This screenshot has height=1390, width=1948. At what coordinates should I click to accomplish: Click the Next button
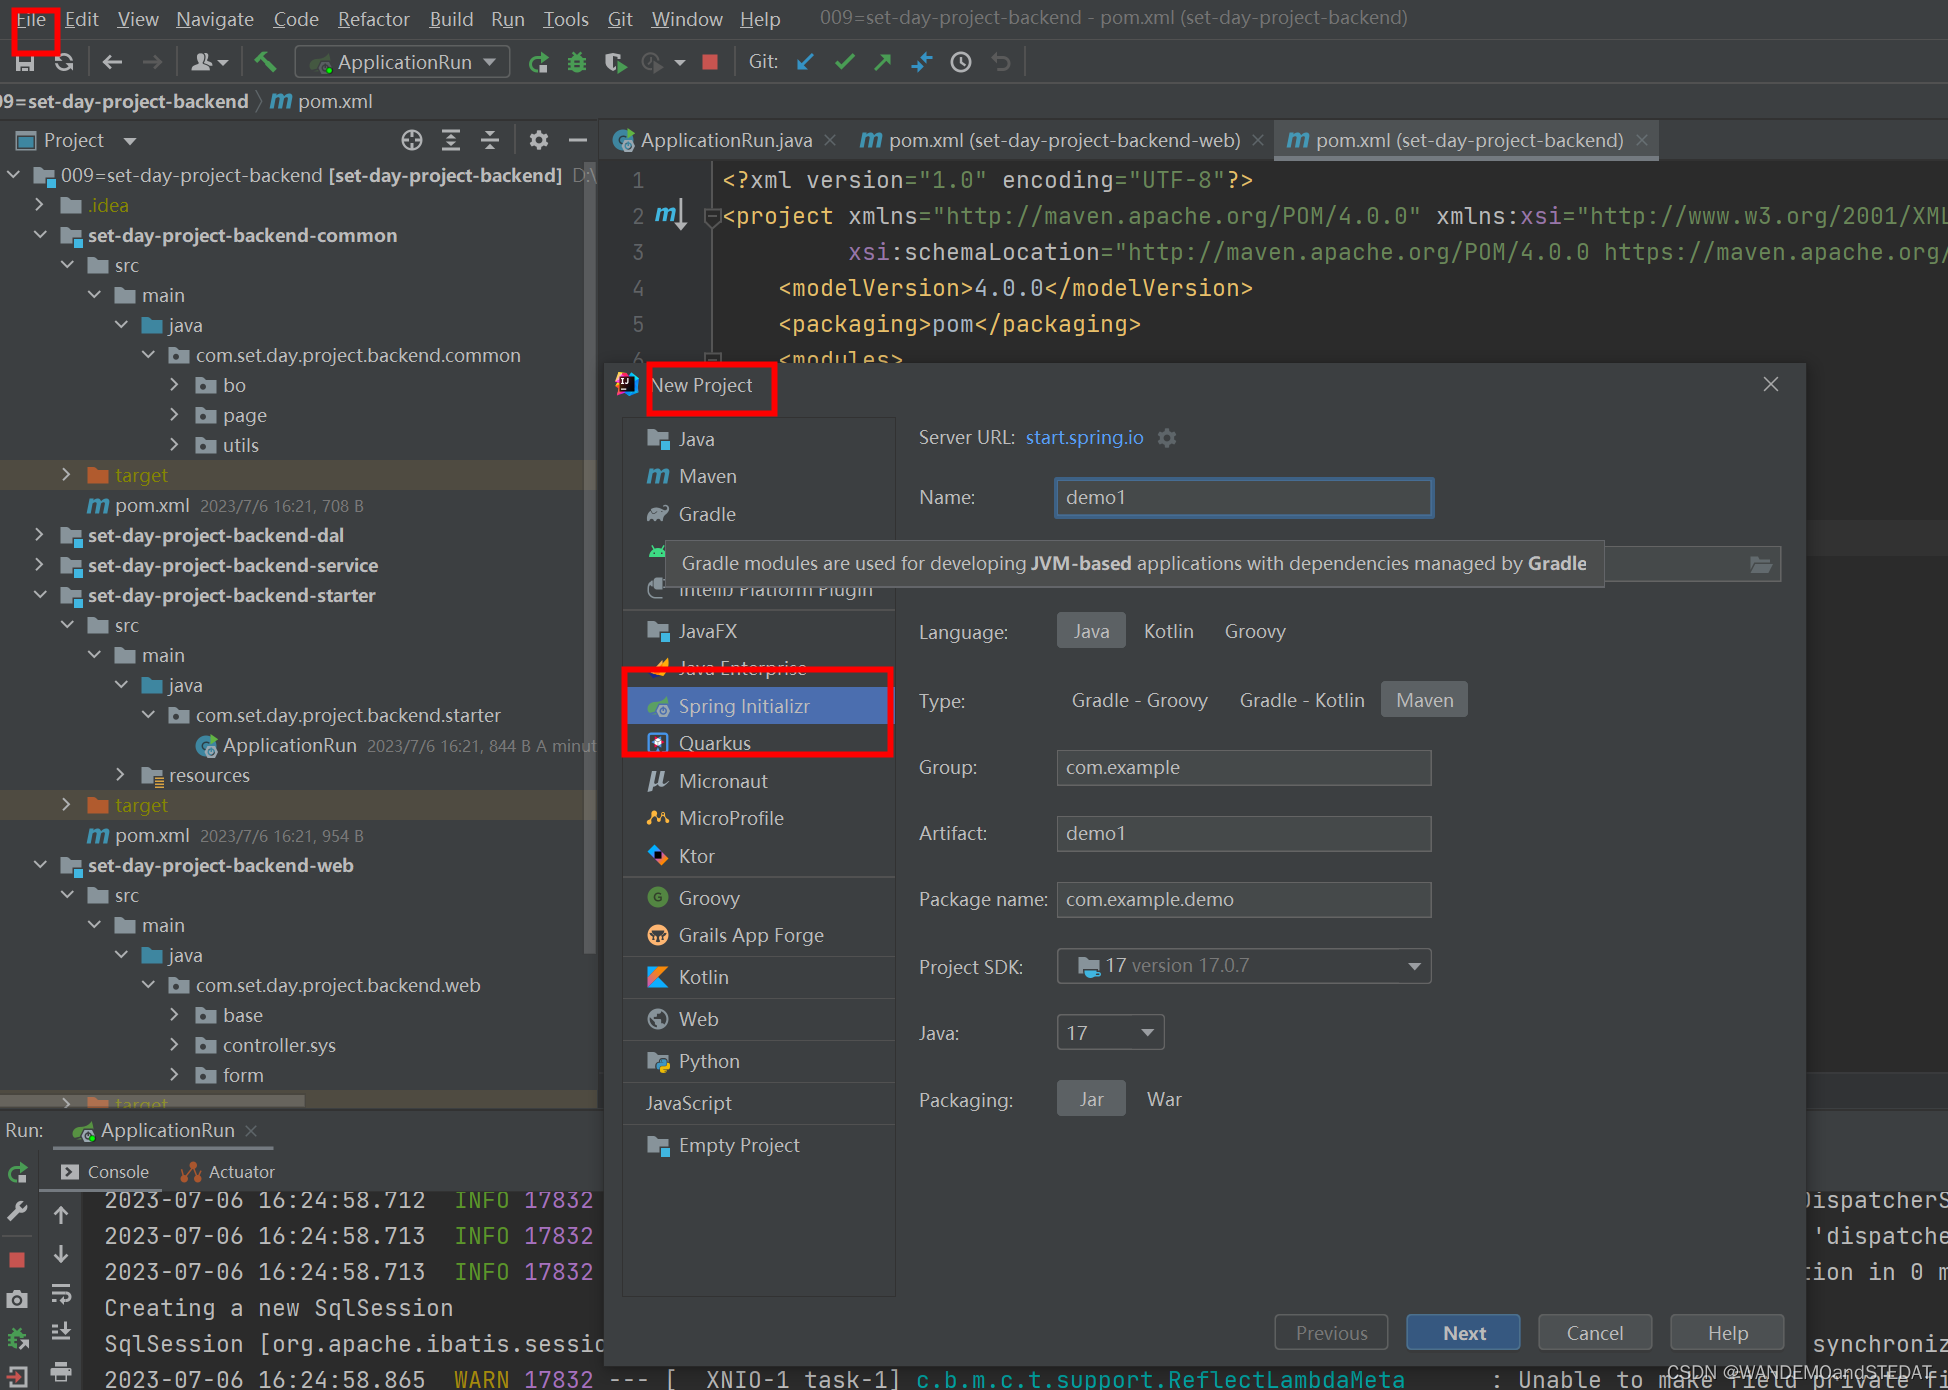coord(1462,1332)
